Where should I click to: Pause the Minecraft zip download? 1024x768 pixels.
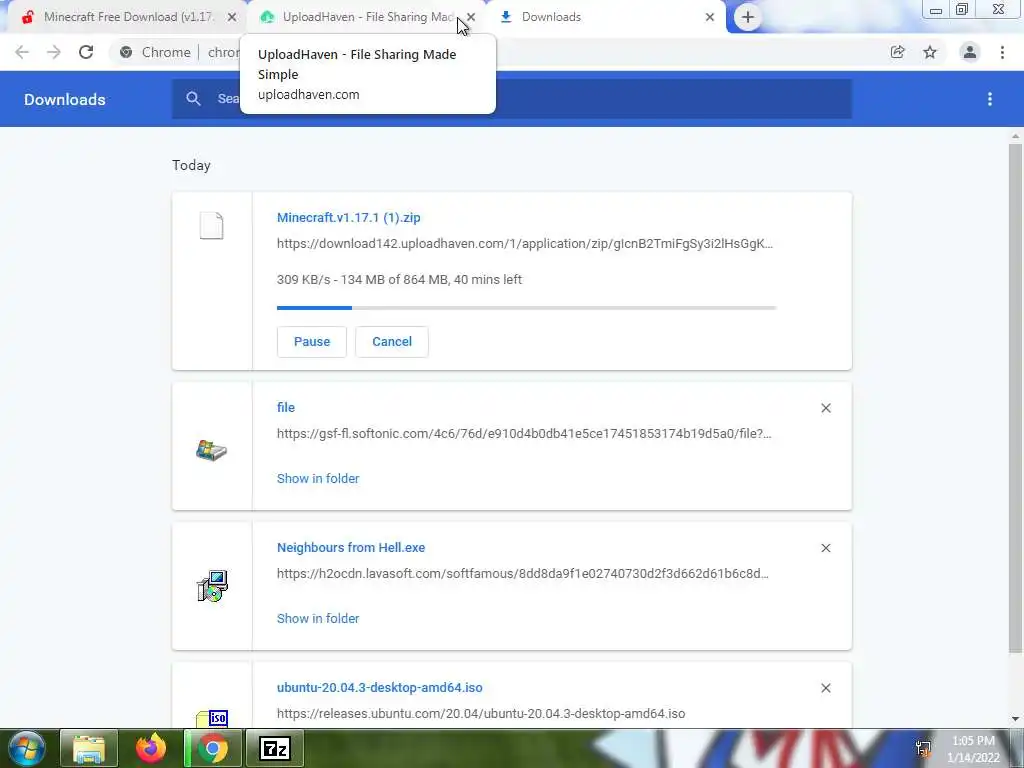(312, 342)
